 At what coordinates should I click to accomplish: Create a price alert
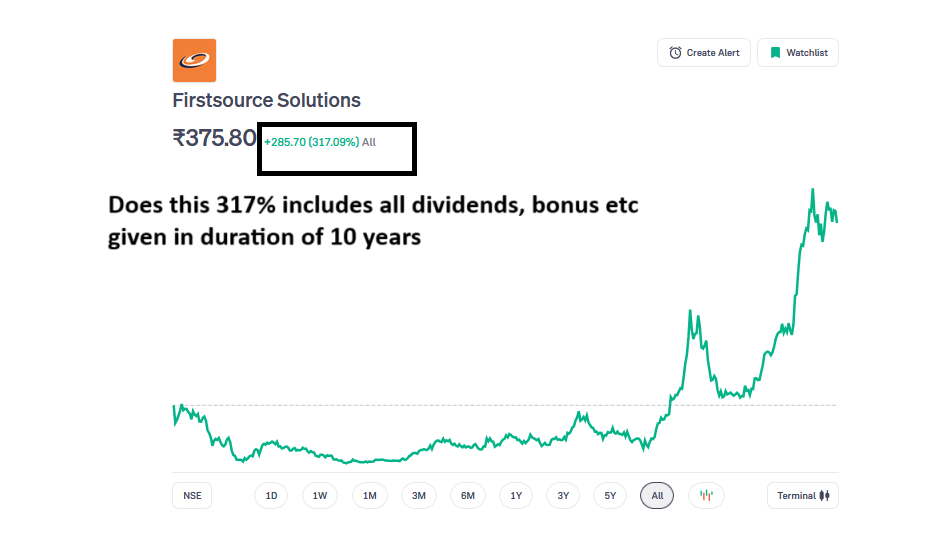(703, 53)
